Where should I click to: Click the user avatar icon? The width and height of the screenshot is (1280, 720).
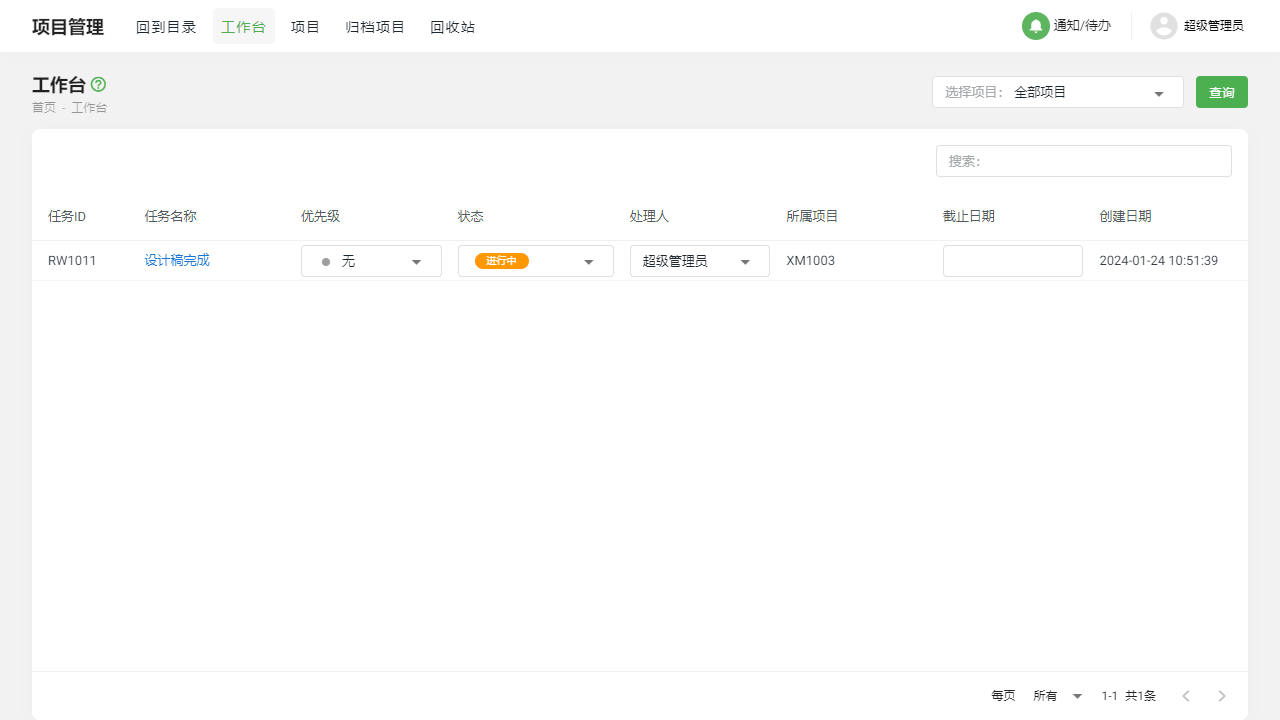(x=1163, y=26)
